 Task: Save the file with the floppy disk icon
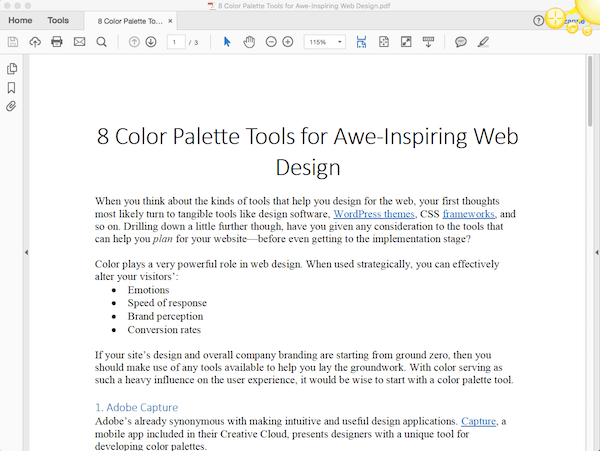tap(13, 42)
